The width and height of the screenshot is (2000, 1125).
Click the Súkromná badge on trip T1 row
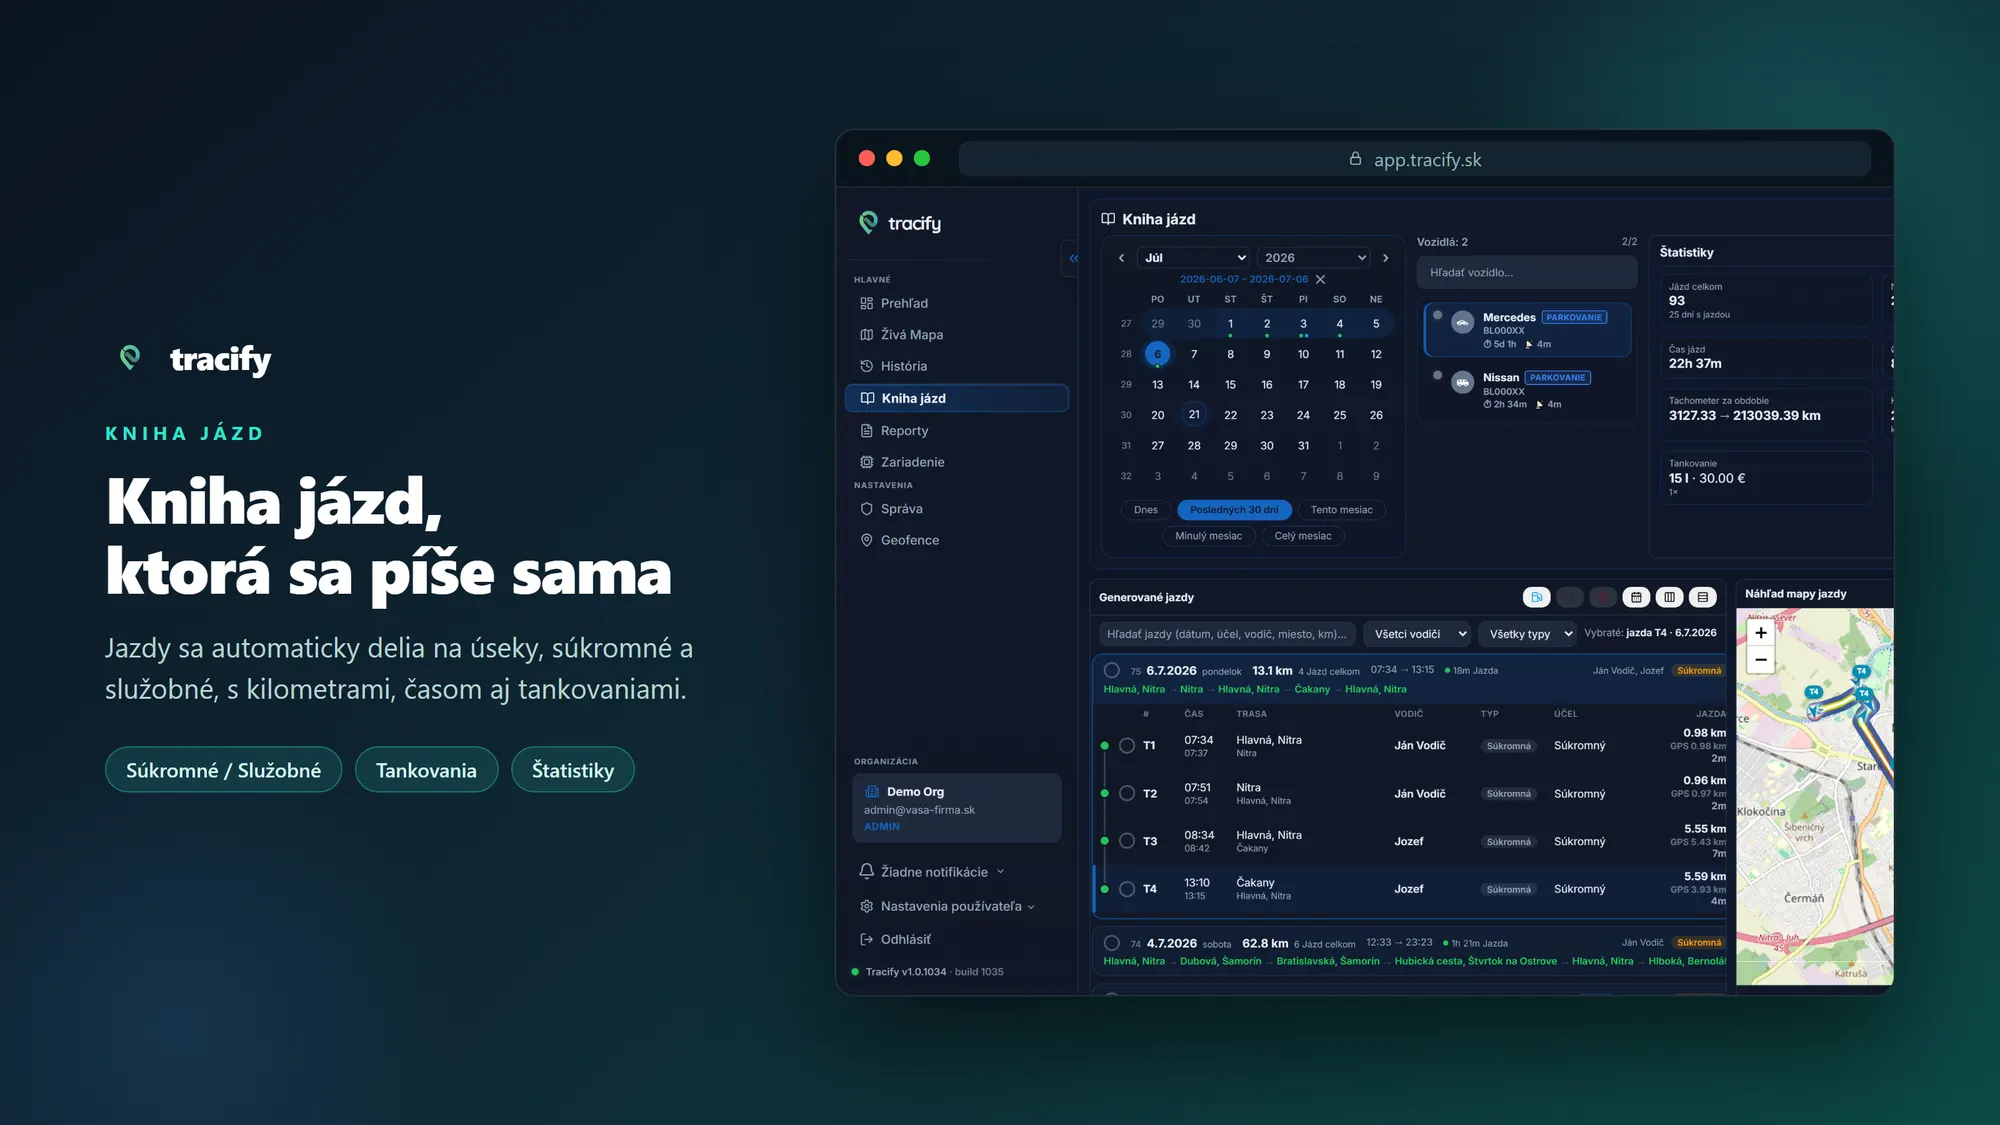pyautogui.click(x=1509, y=746)
